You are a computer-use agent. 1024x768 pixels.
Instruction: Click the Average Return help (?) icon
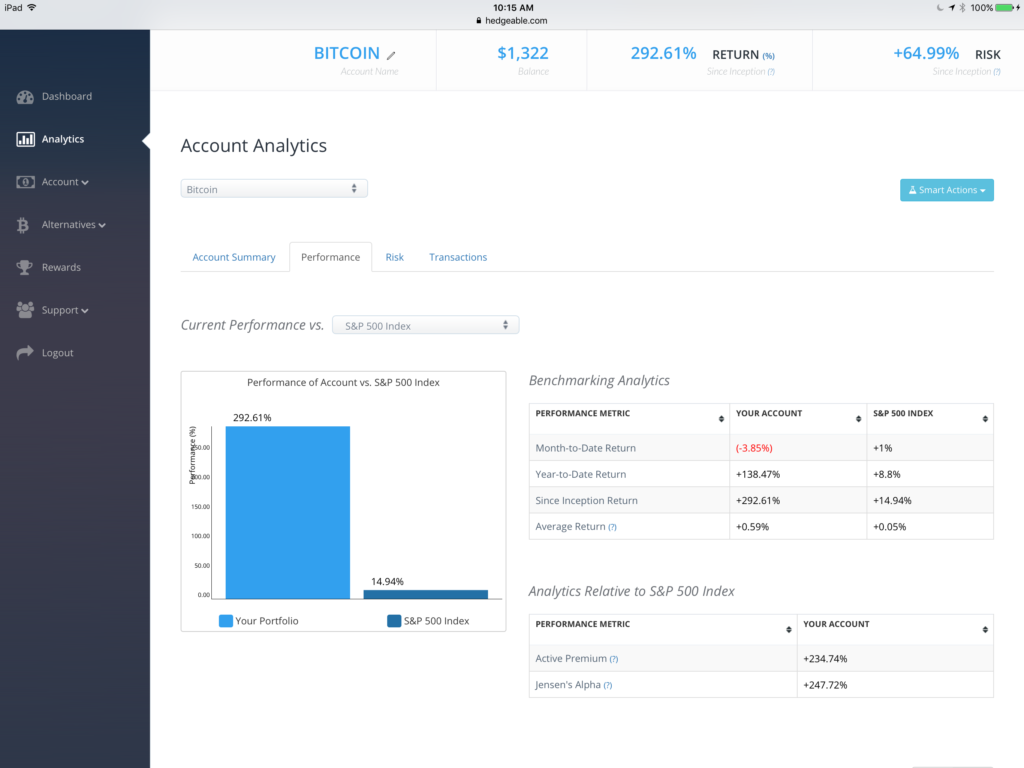point(612,527)
